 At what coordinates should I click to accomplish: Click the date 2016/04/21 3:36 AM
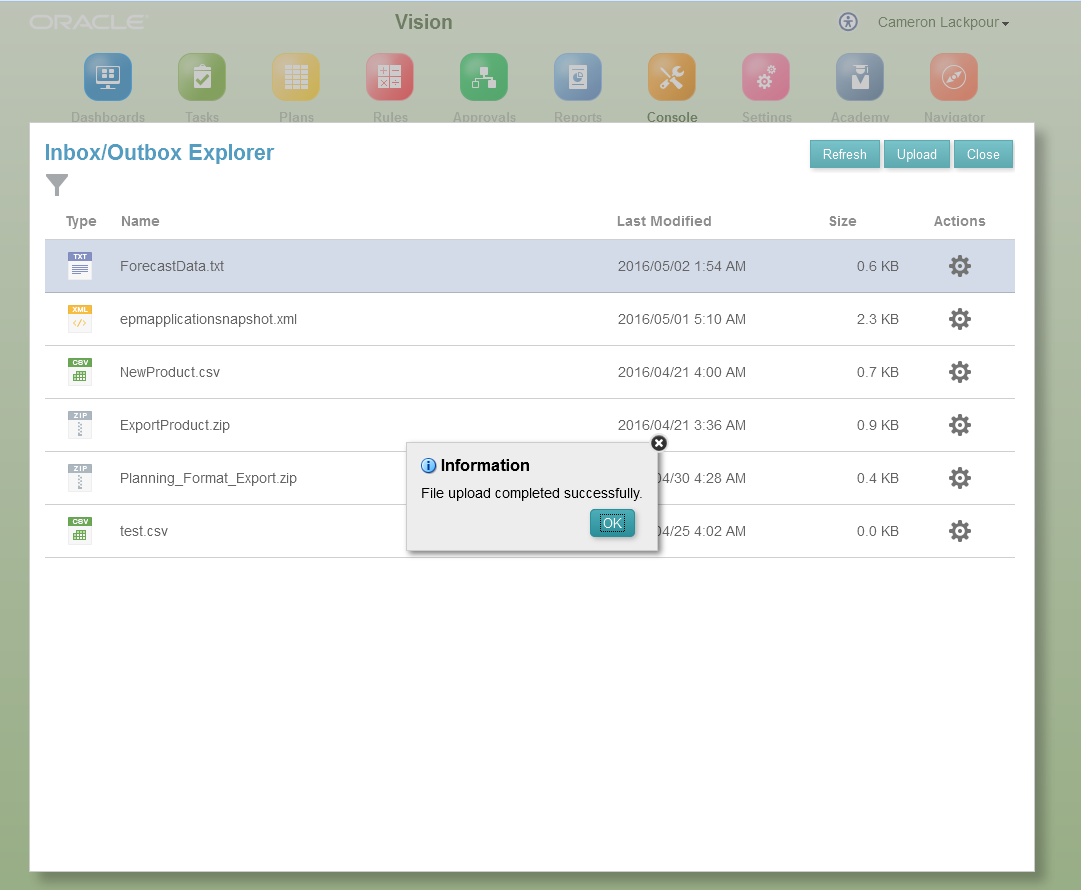(681, 425)
